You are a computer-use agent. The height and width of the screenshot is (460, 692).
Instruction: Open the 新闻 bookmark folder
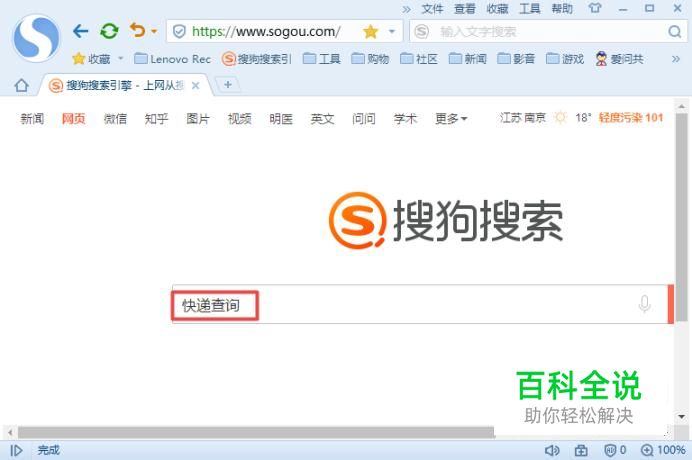point(467,59)
